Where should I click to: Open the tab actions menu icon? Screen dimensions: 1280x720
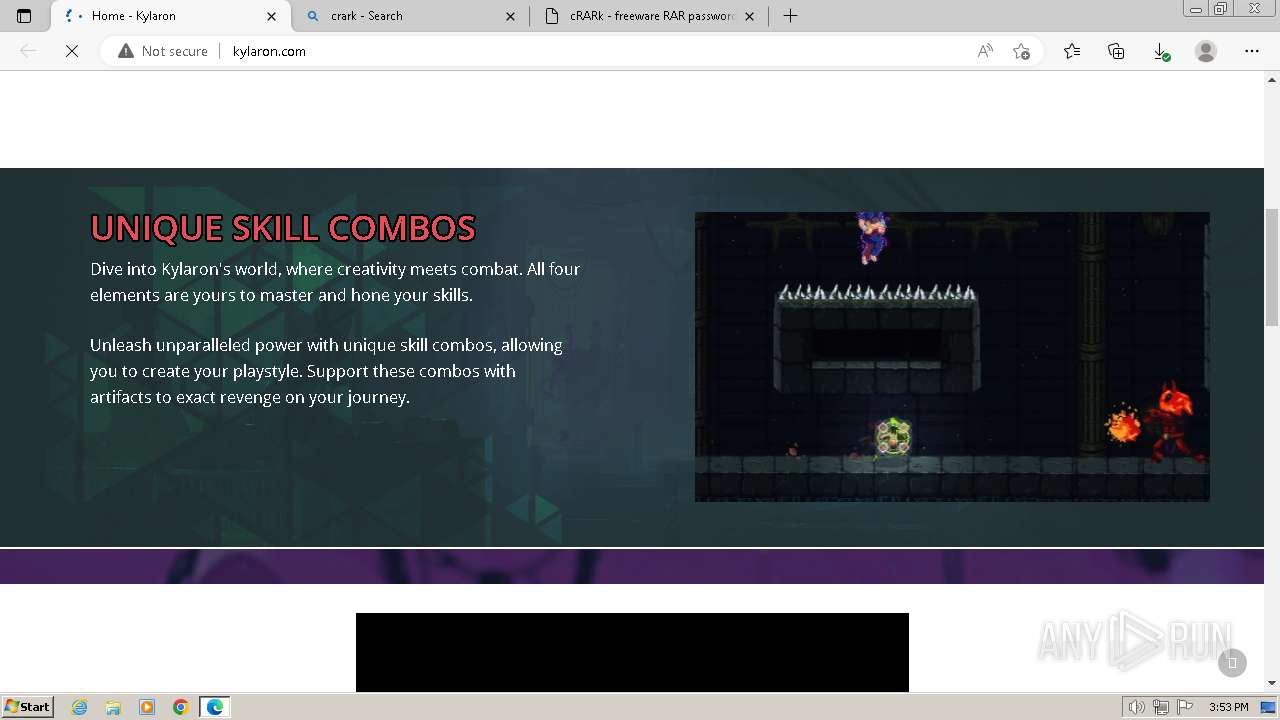point(24,16)
